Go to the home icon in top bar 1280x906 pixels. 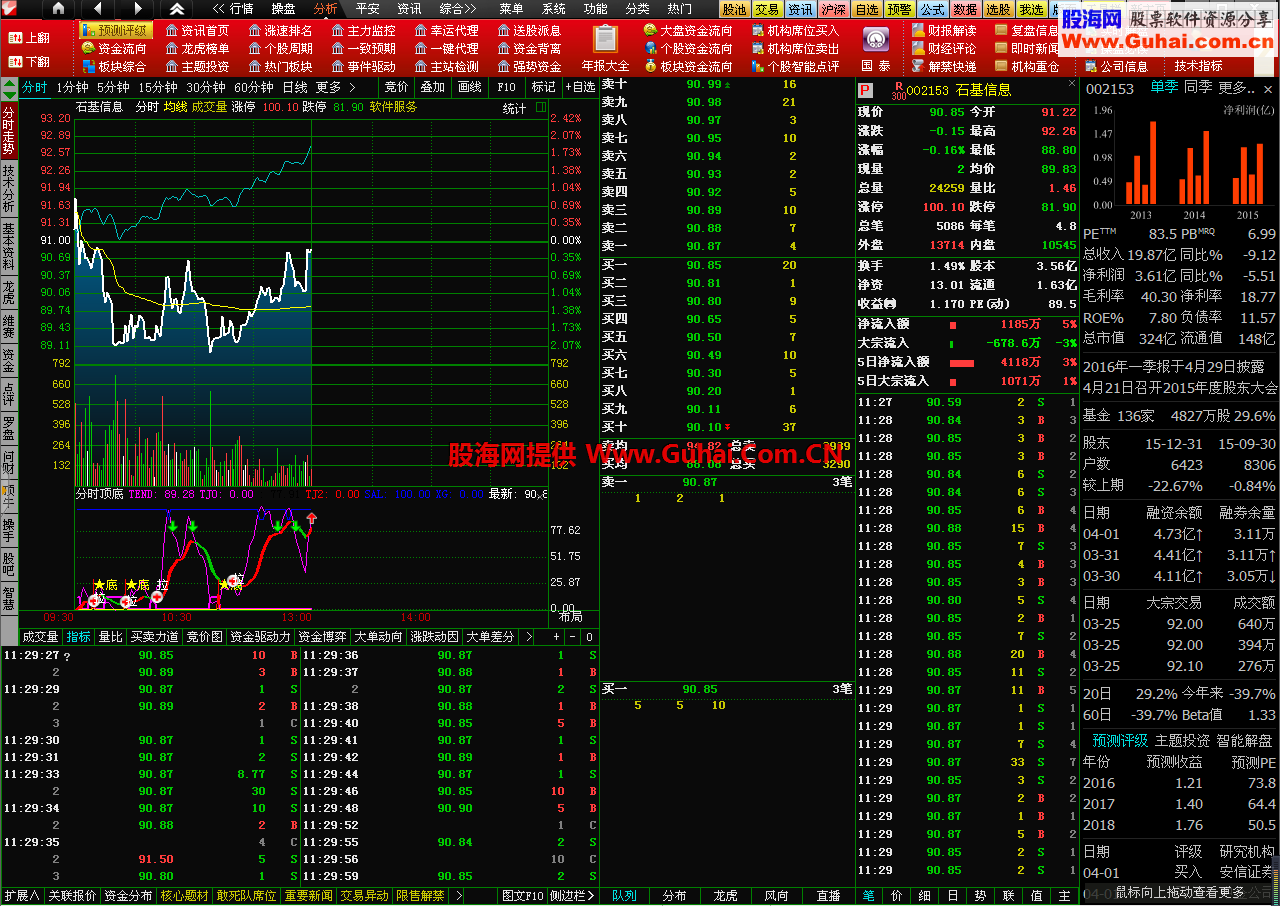coord(59,8)
